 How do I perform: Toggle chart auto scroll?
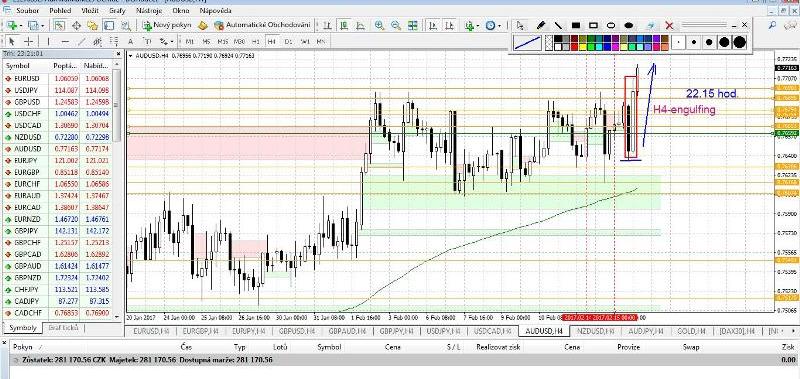click(433, 25)
